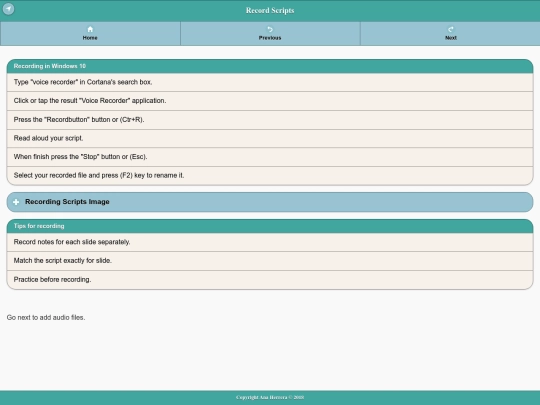The width and height of the screenshot is (540, 405).
Task: Click the 'Go next to add audio files' text
Action: (46, 318)
